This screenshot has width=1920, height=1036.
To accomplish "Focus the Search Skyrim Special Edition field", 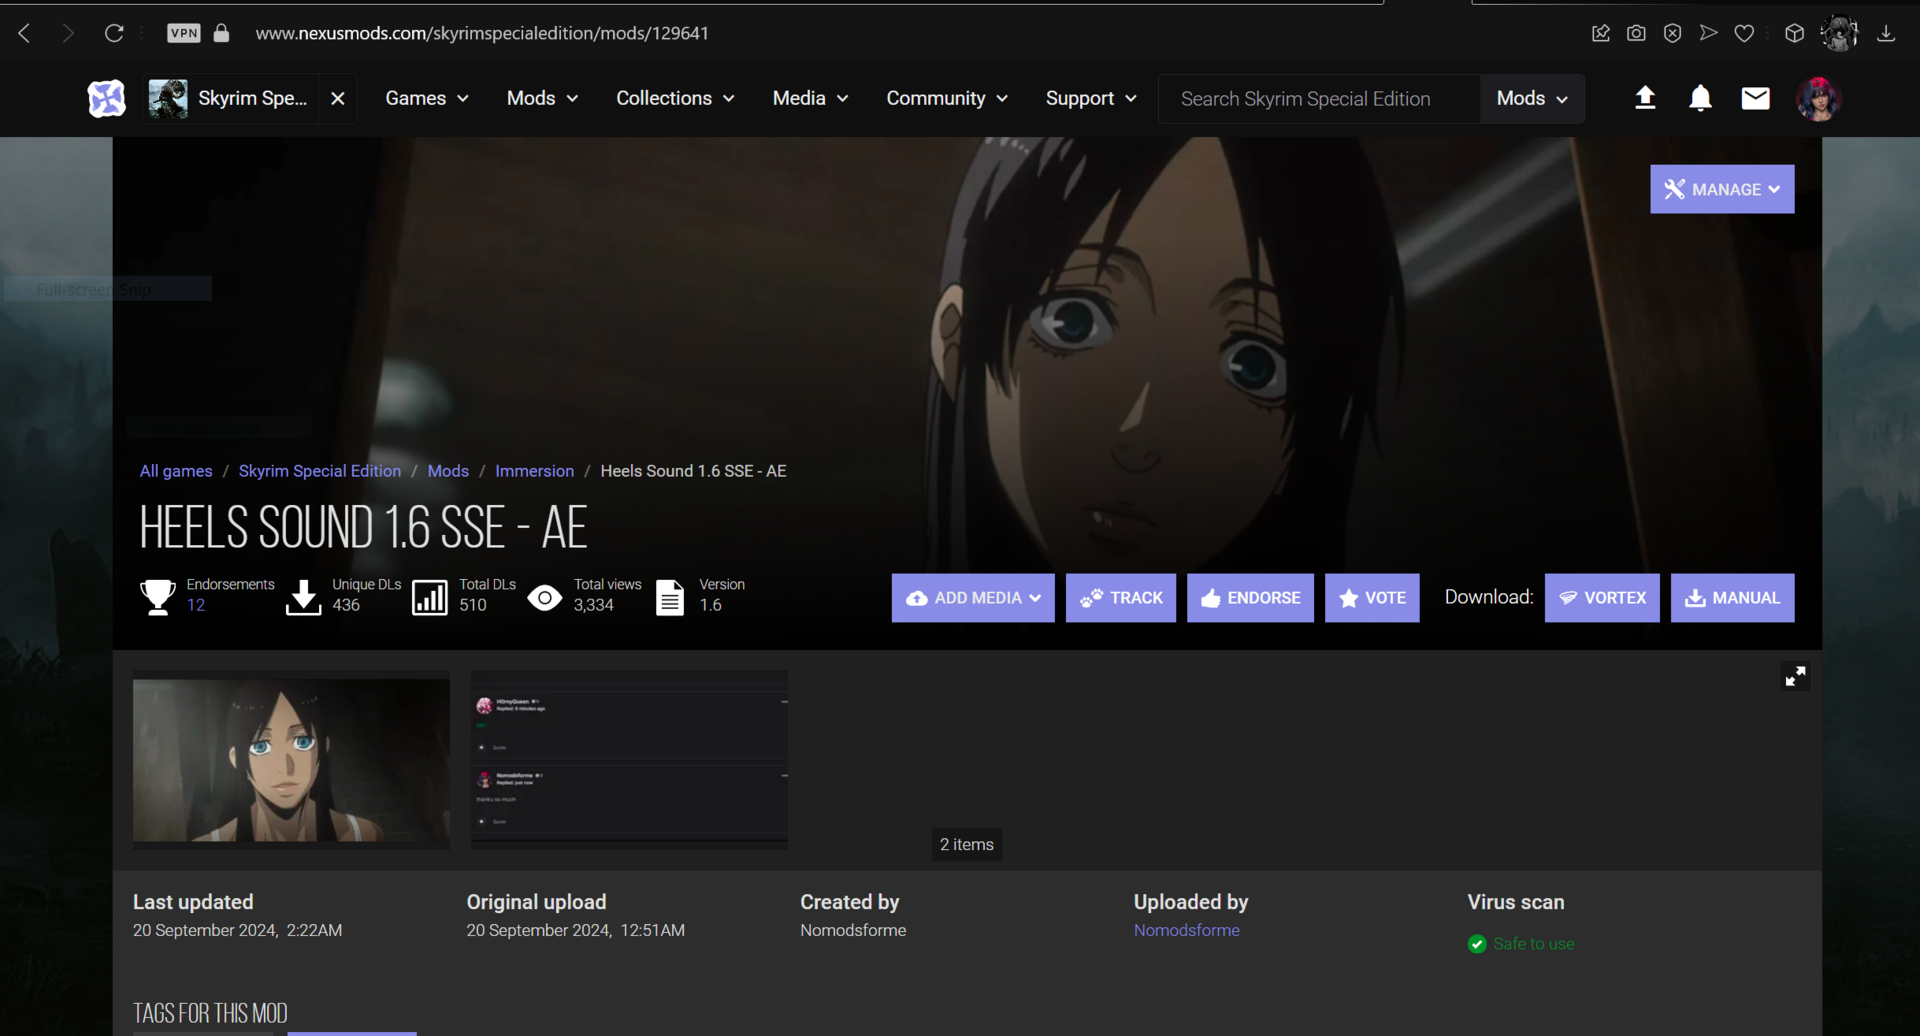I will coord(1319,99).
